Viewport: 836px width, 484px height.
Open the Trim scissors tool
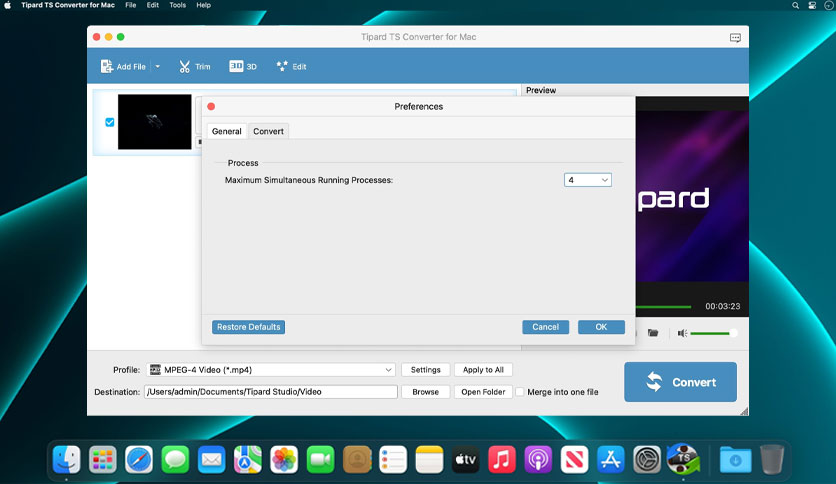point(195,67)
